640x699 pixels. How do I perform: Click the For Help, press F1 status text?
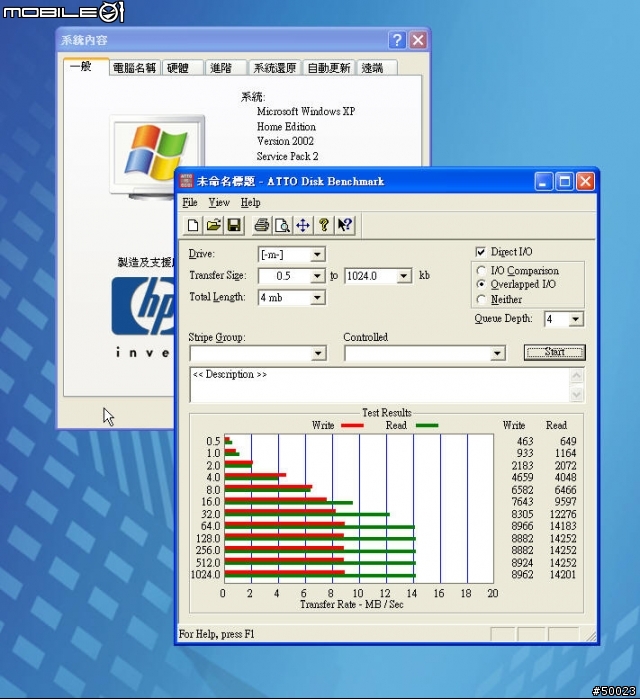pyautogui.click(x=217, y=634)
